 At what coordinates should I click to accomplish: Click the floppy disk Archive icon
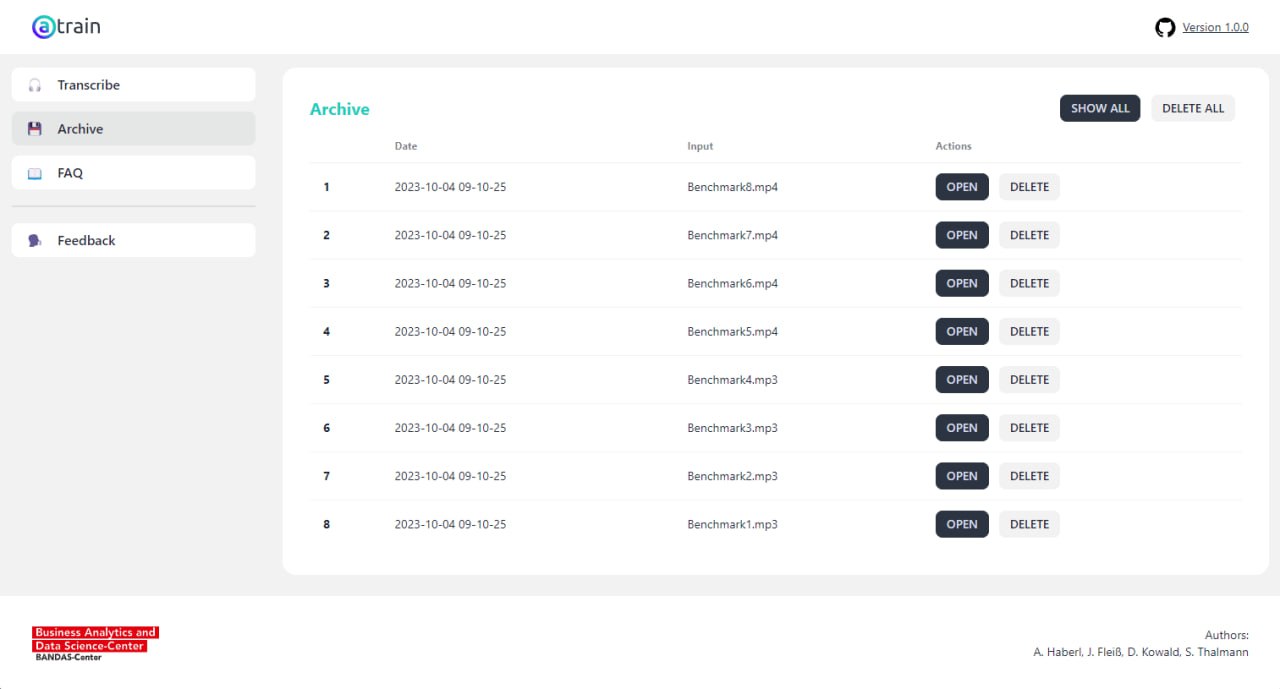(x=35, y=129)
